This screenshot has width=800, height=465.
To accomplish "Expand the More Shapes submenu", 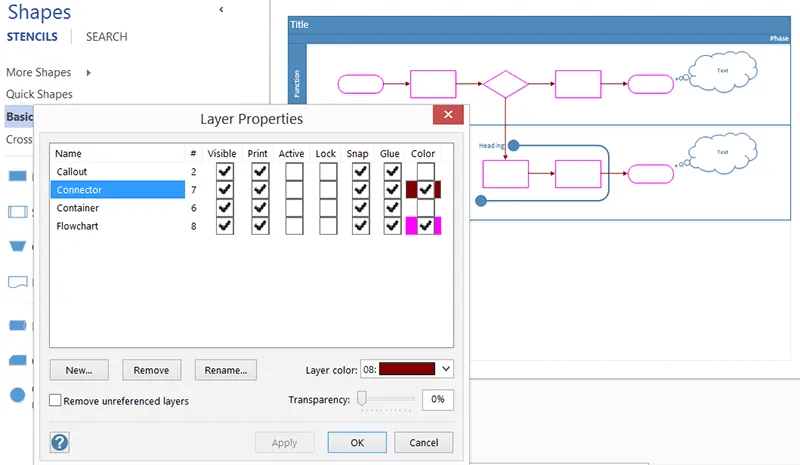I will click(89, 72).
